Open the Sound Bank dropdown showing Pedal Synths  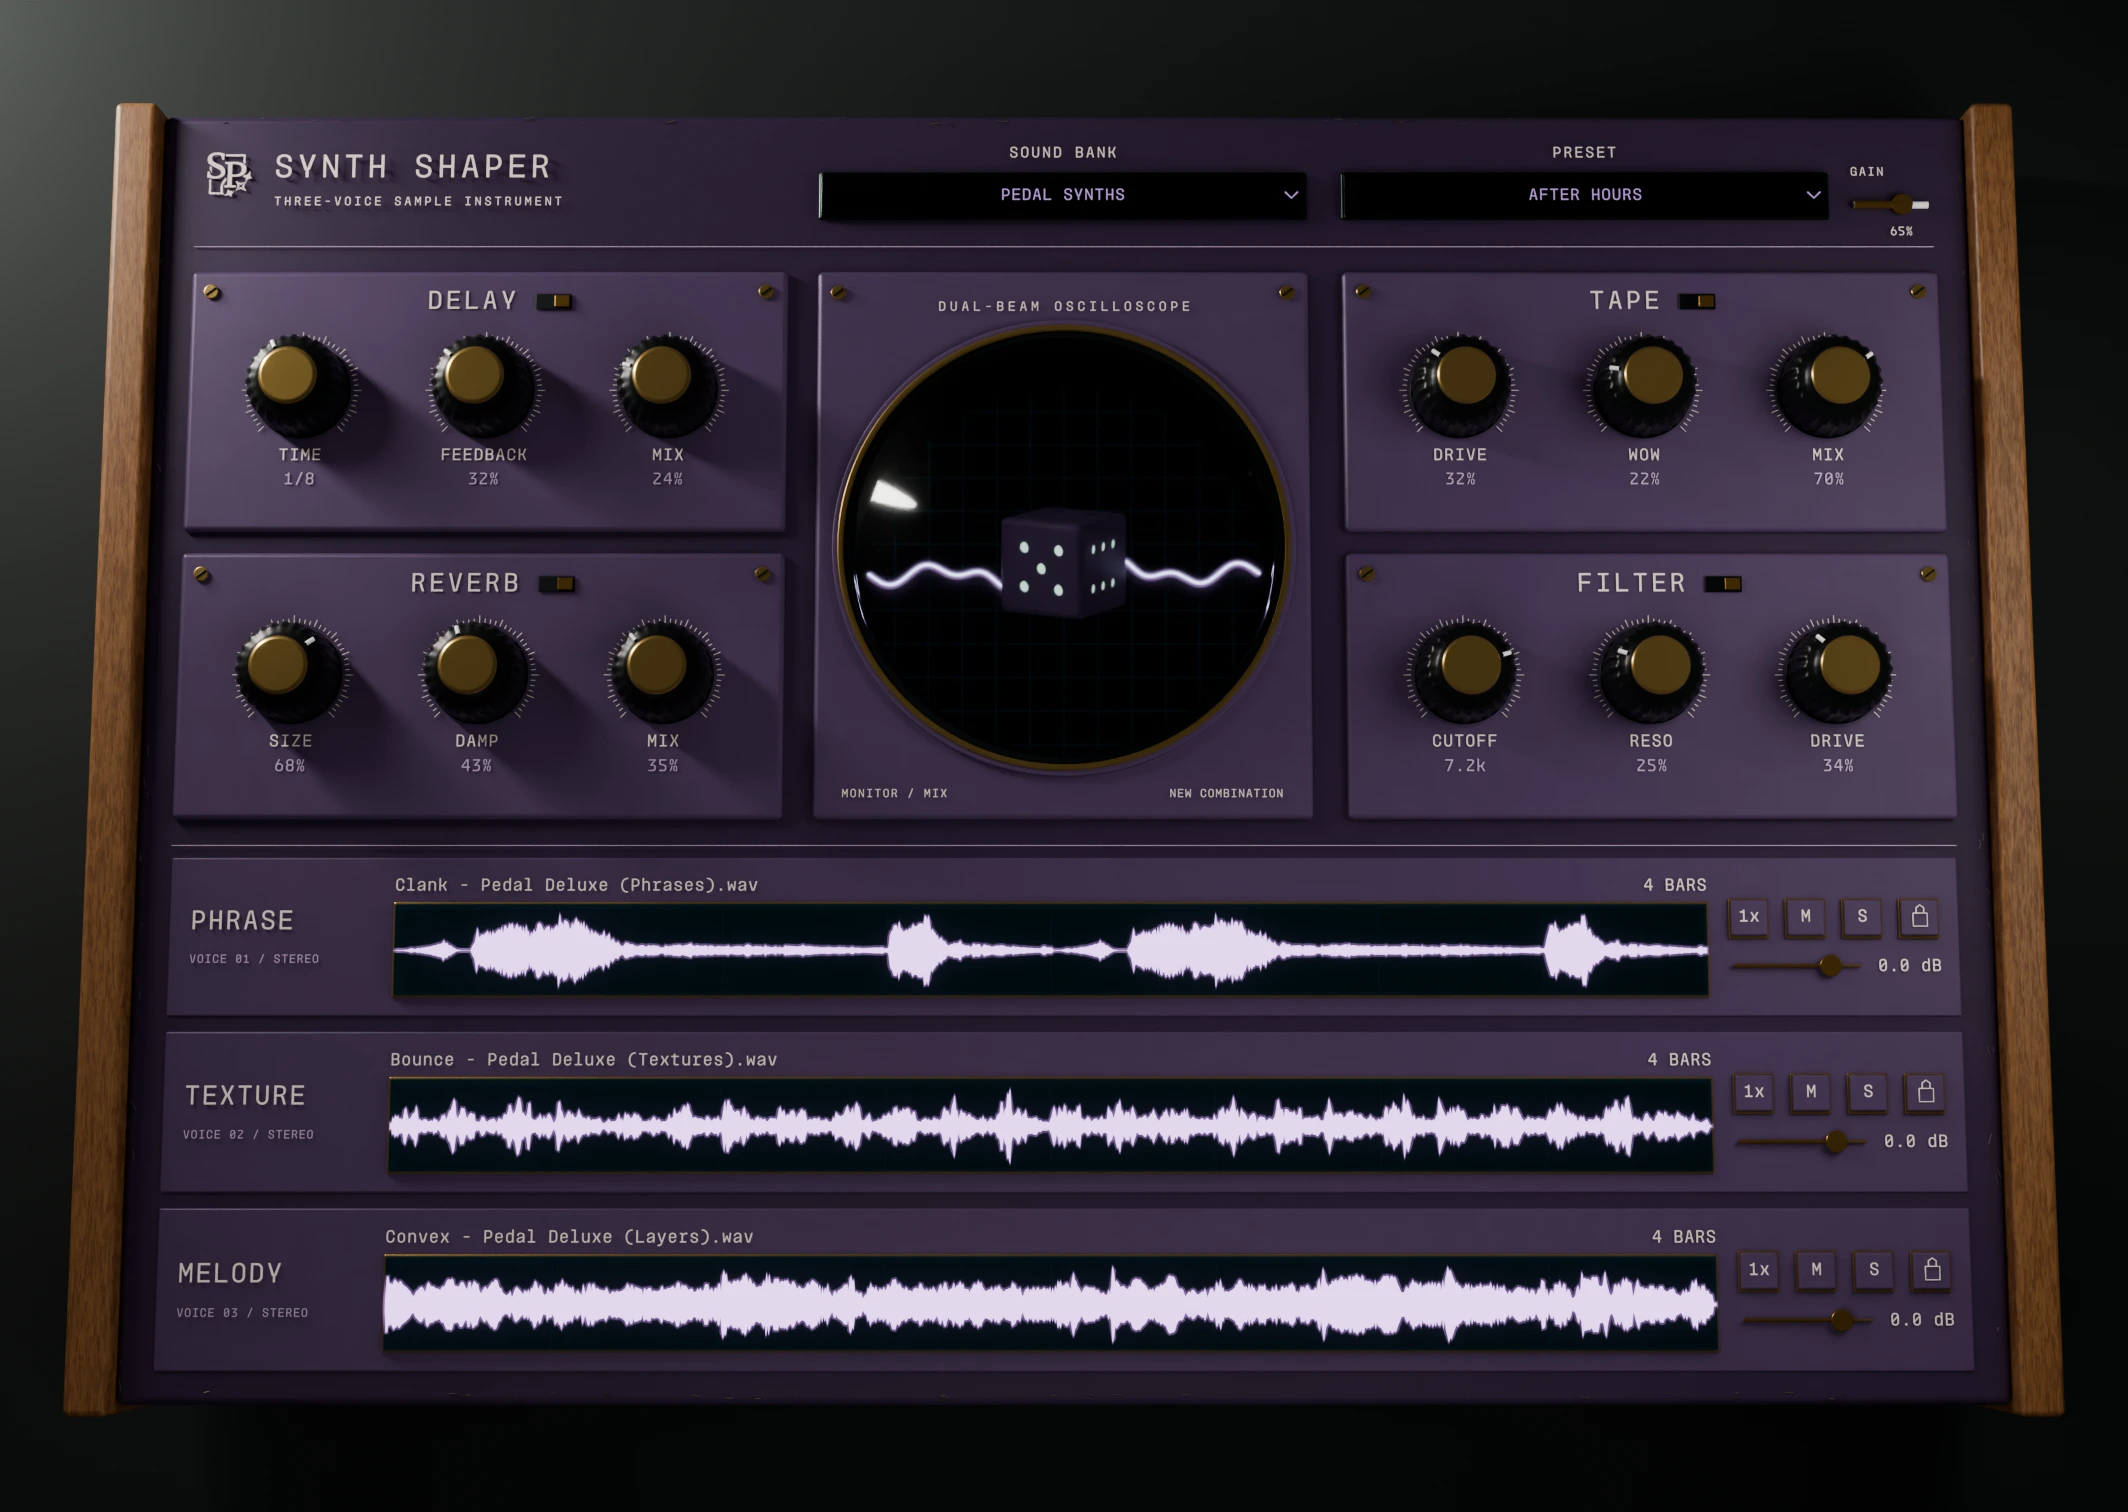click(x=1063, y=195)
